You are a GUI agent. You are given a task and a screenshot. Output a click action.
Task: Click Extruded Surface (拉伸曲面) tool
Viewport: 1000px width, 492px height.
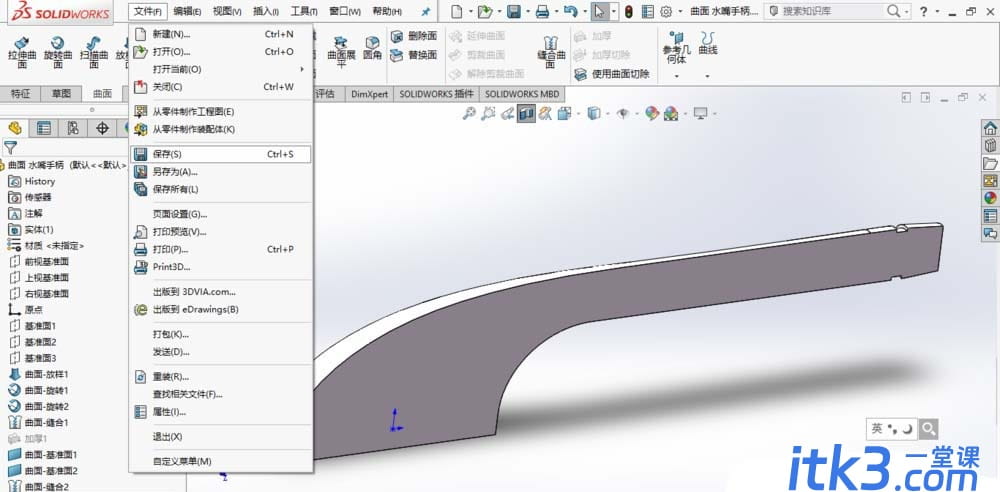click(x=22, y=52)
